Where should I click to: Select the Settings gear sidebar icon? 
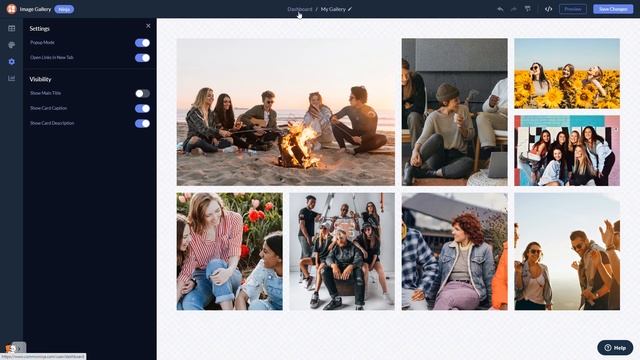11,62
